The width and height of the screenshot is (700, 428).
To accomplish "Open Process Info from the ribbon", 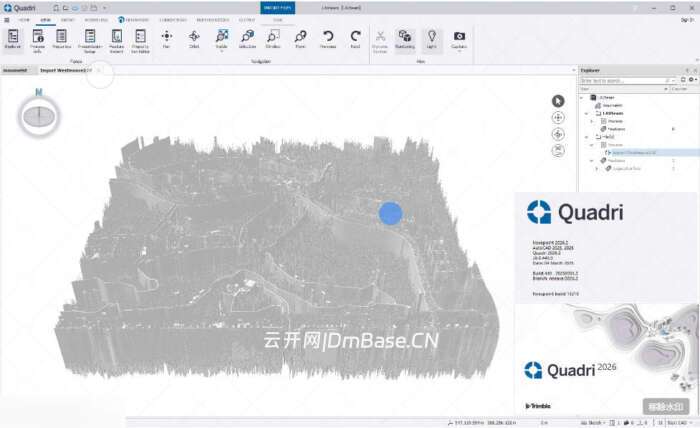I will [38, 41].
